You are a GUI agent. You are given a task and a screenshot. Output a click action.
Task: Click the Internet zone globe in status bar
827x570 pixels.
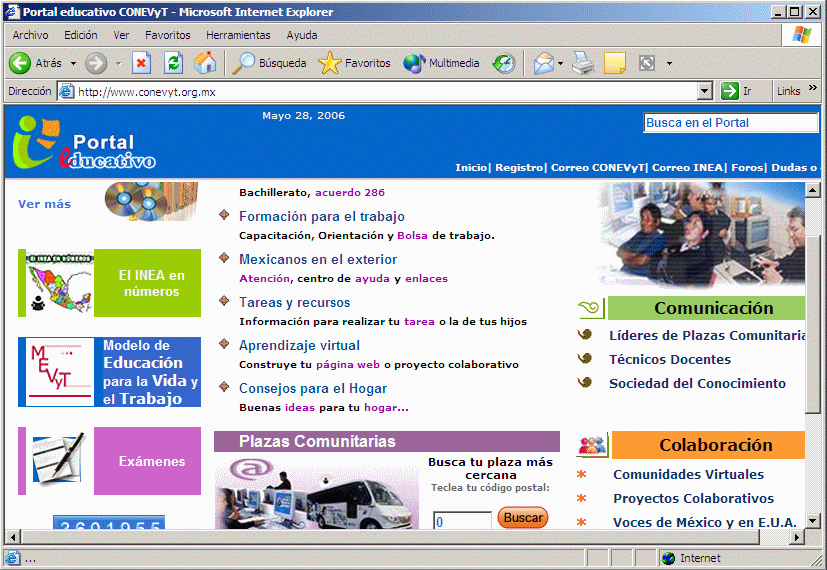(668, 558)
